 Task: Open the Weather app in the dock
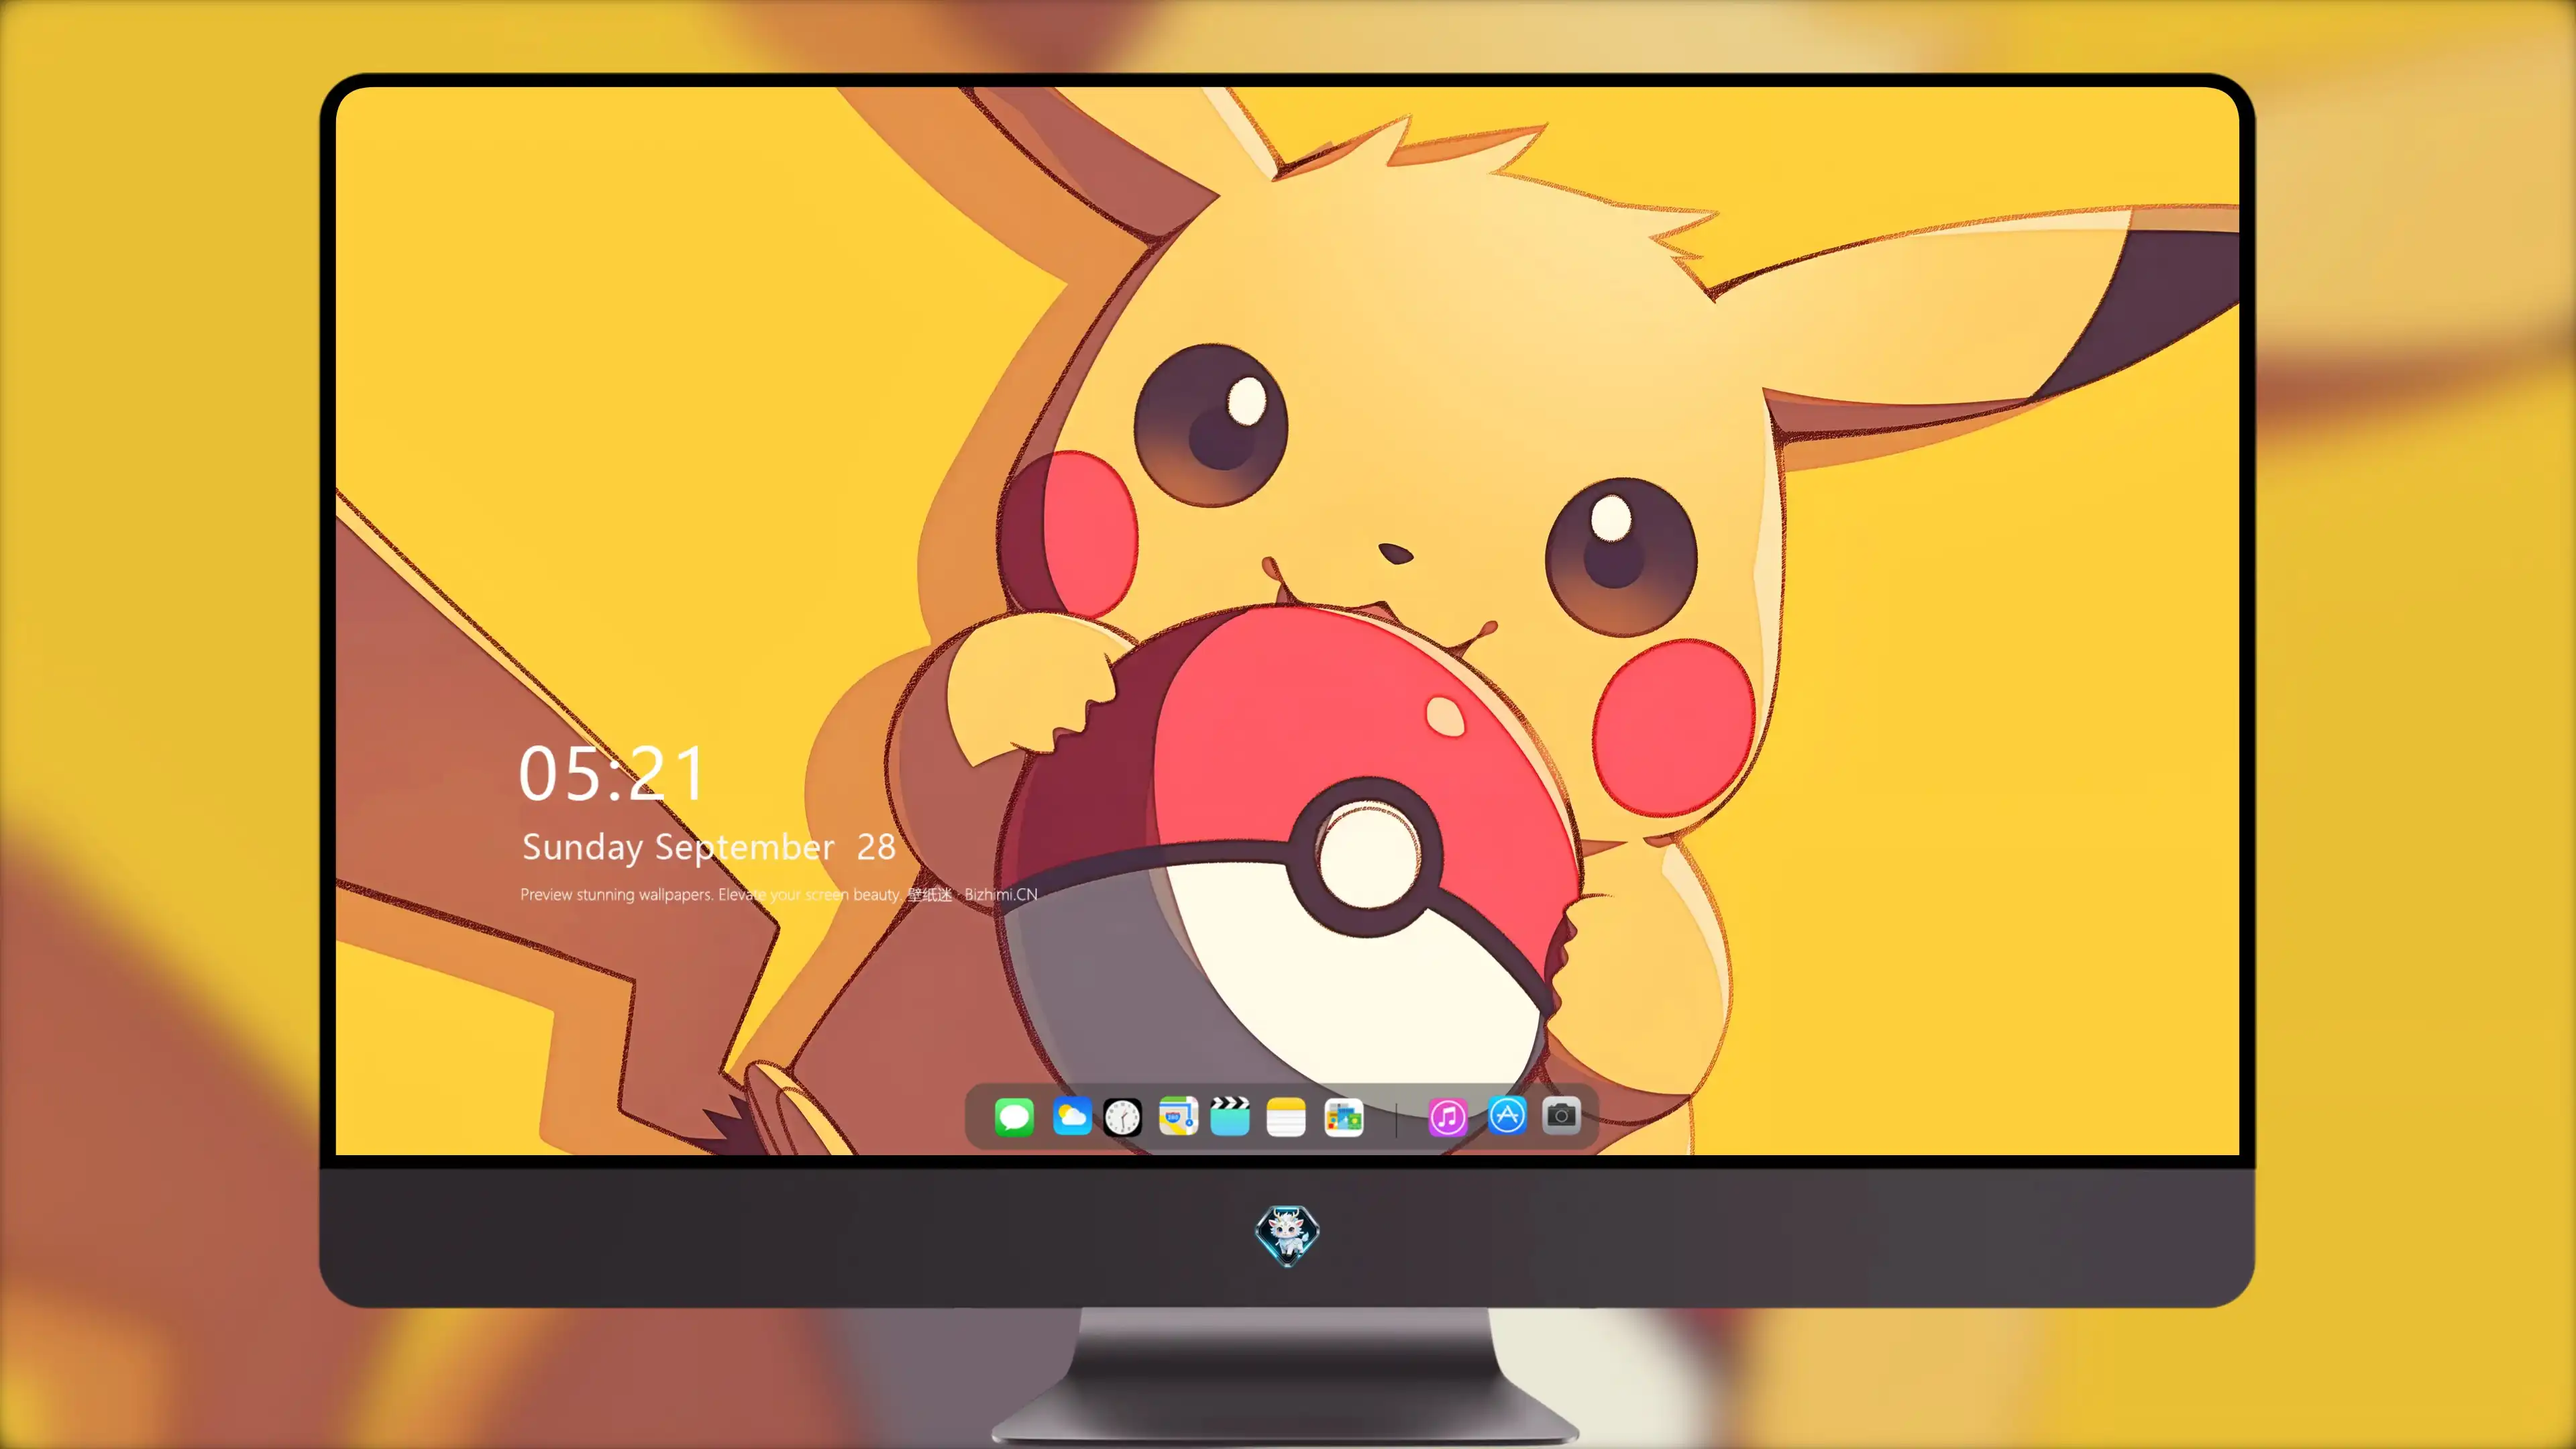click(1072, 1116)
